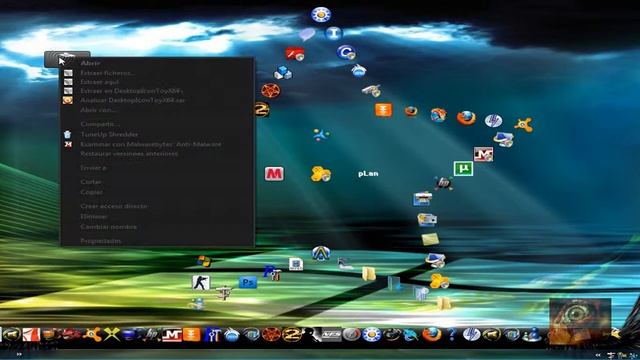Image resolution: width=640 pixels, height=360 pixels.
Task: Open the blue cubes desktop icon
Action: pyautogui.click(x=282, y=73)
